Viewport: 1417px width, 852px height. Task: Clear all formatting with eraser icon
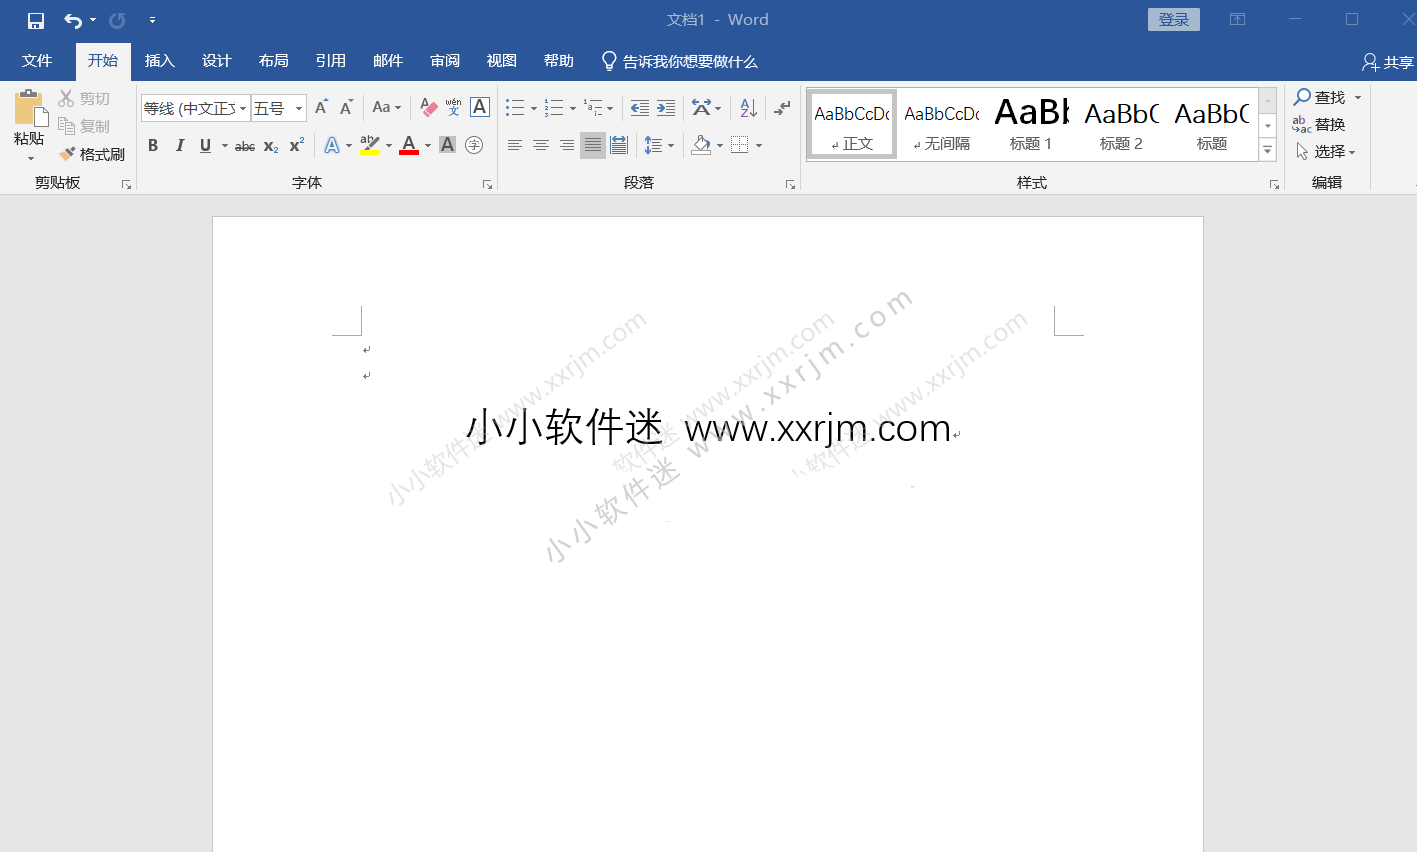[429, 107]
